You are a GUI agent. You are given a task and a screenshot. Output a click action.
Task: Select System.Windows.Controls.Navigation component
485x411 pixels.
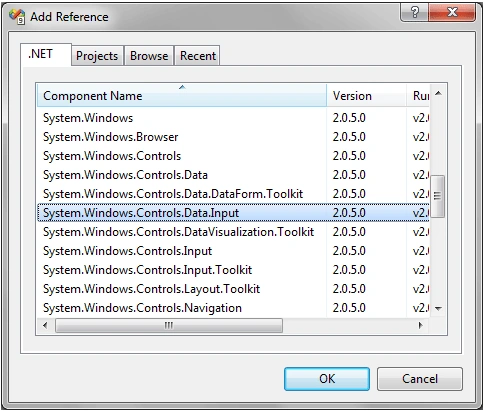tap(233, 308)
